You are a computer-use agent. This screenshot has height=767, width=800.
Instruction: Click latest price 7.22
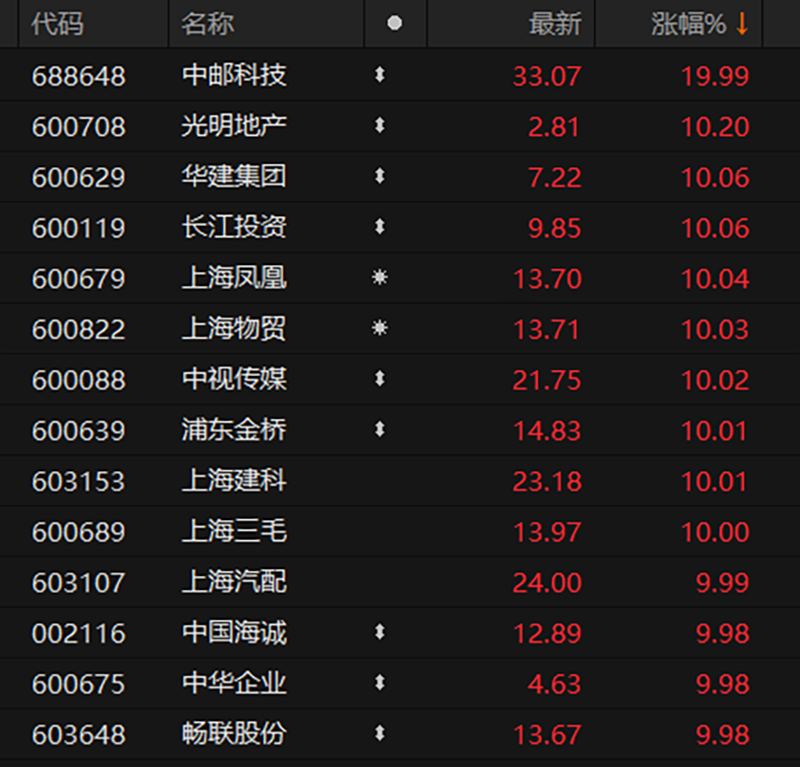(554, 177)
